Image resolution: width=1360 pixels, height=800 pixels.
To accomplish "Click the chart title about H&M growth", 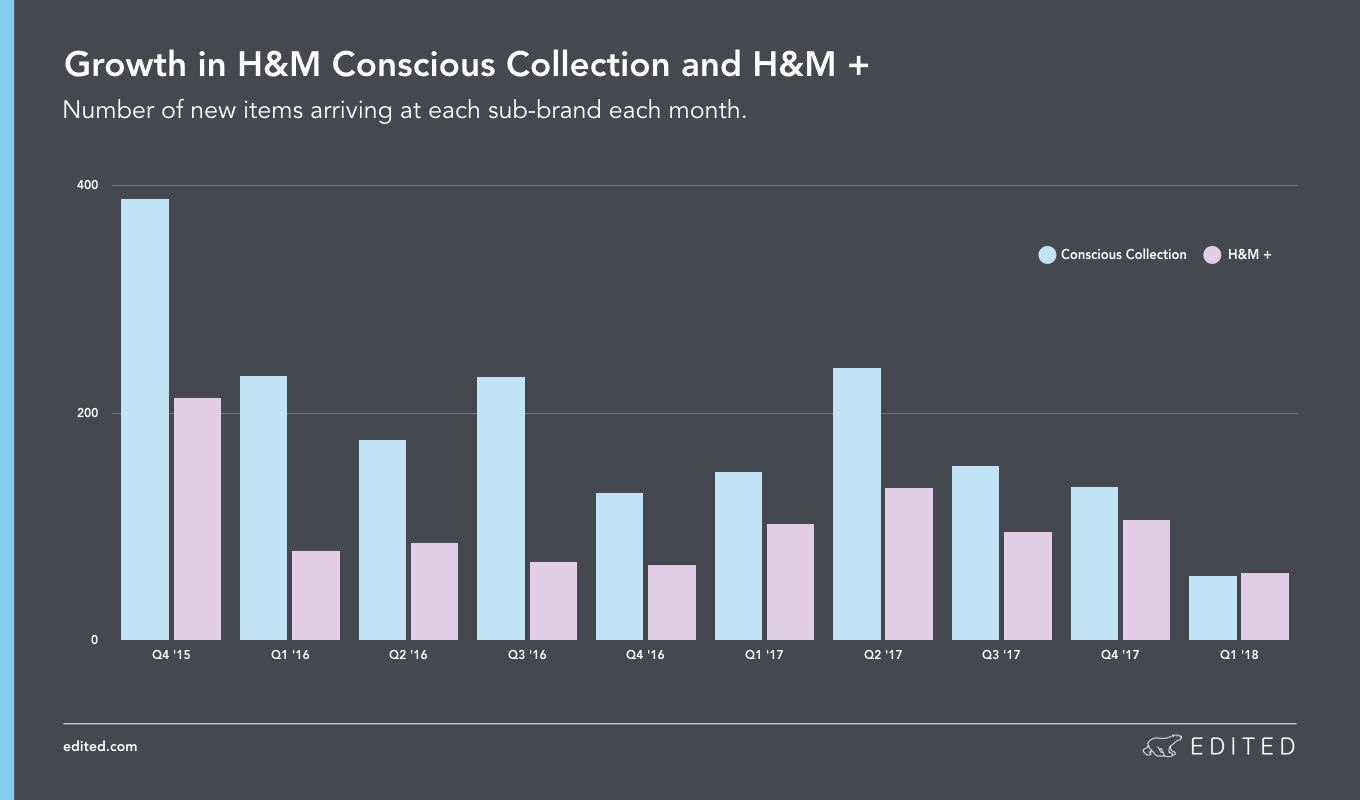I will pyautogui.click(x=467, y=65).
